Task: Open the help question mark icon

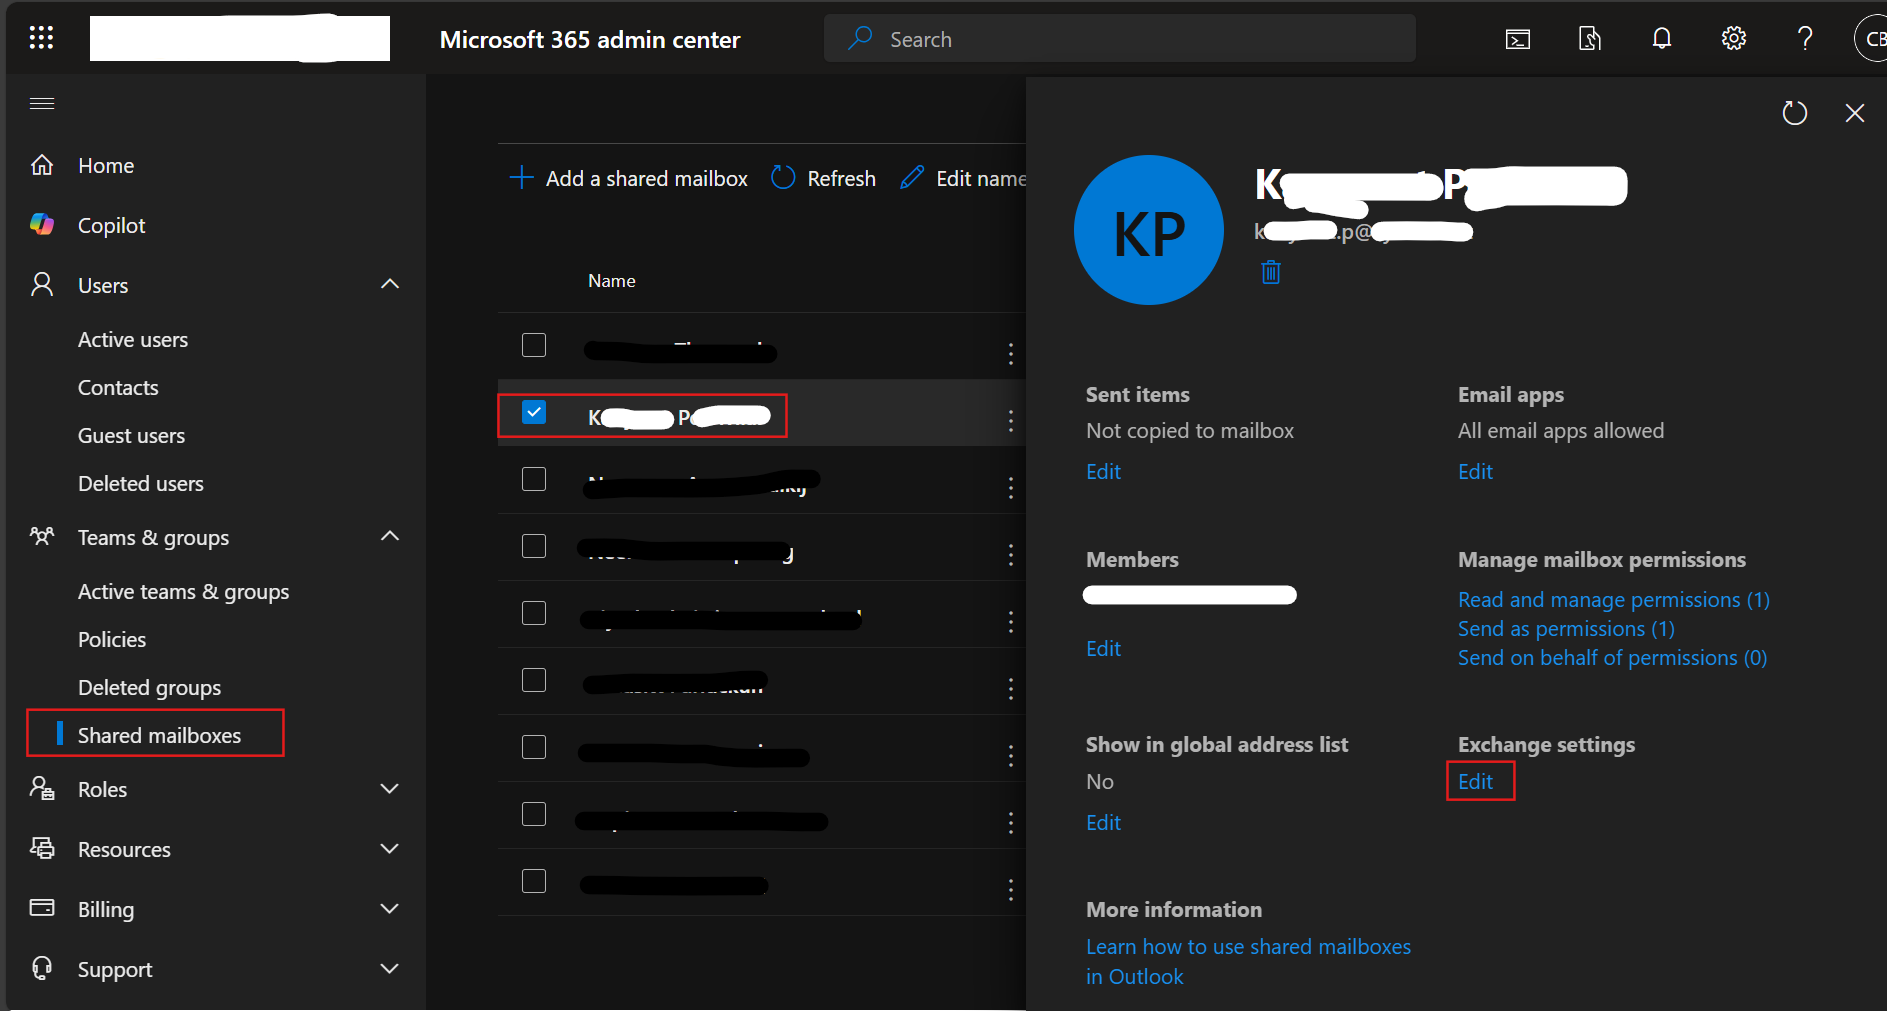Action: (x=1804, y=39)
